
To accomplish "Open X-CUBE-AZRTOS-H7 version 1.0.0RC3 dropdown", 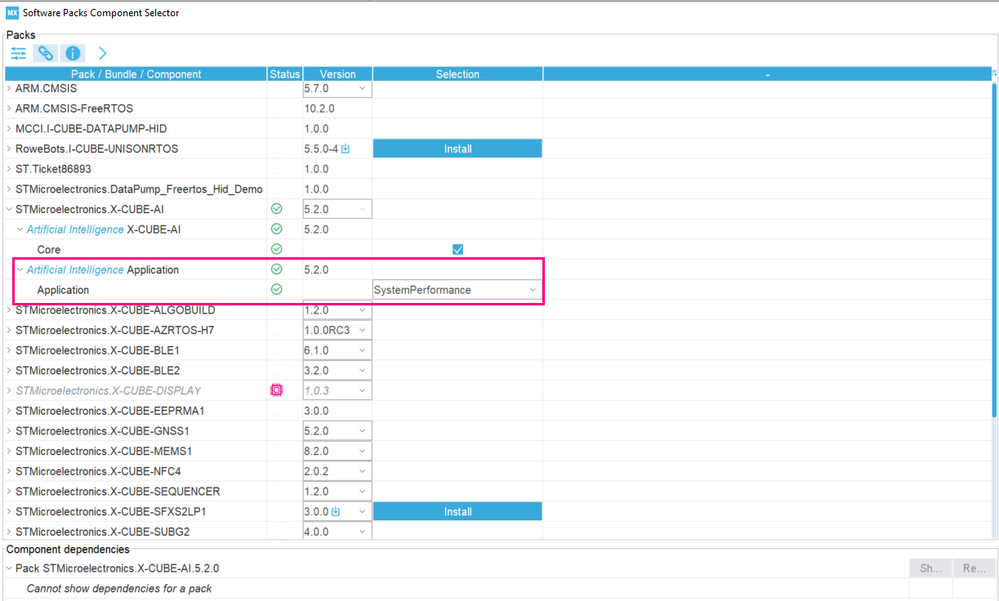I will click(337, 330).
